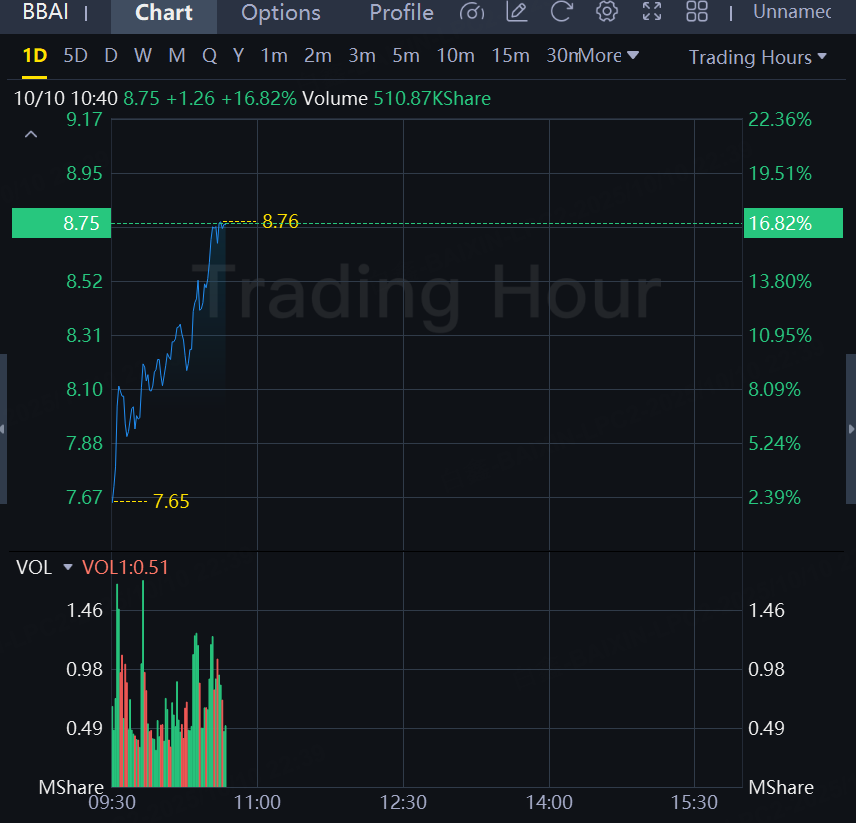The width and height of the screenshot is (856, 823).
Task: Collapse chart with the up chevron
Action: point(31,135)
